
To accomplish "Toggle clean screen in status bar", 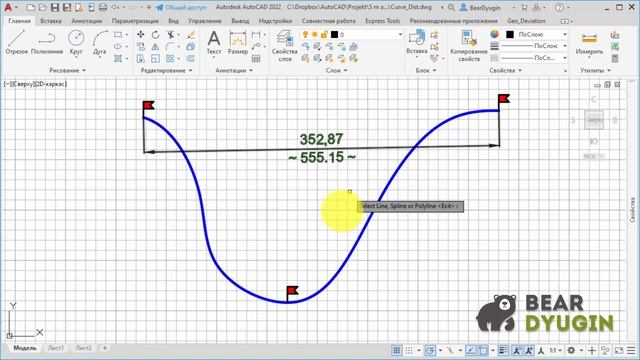I will [619, 350].
